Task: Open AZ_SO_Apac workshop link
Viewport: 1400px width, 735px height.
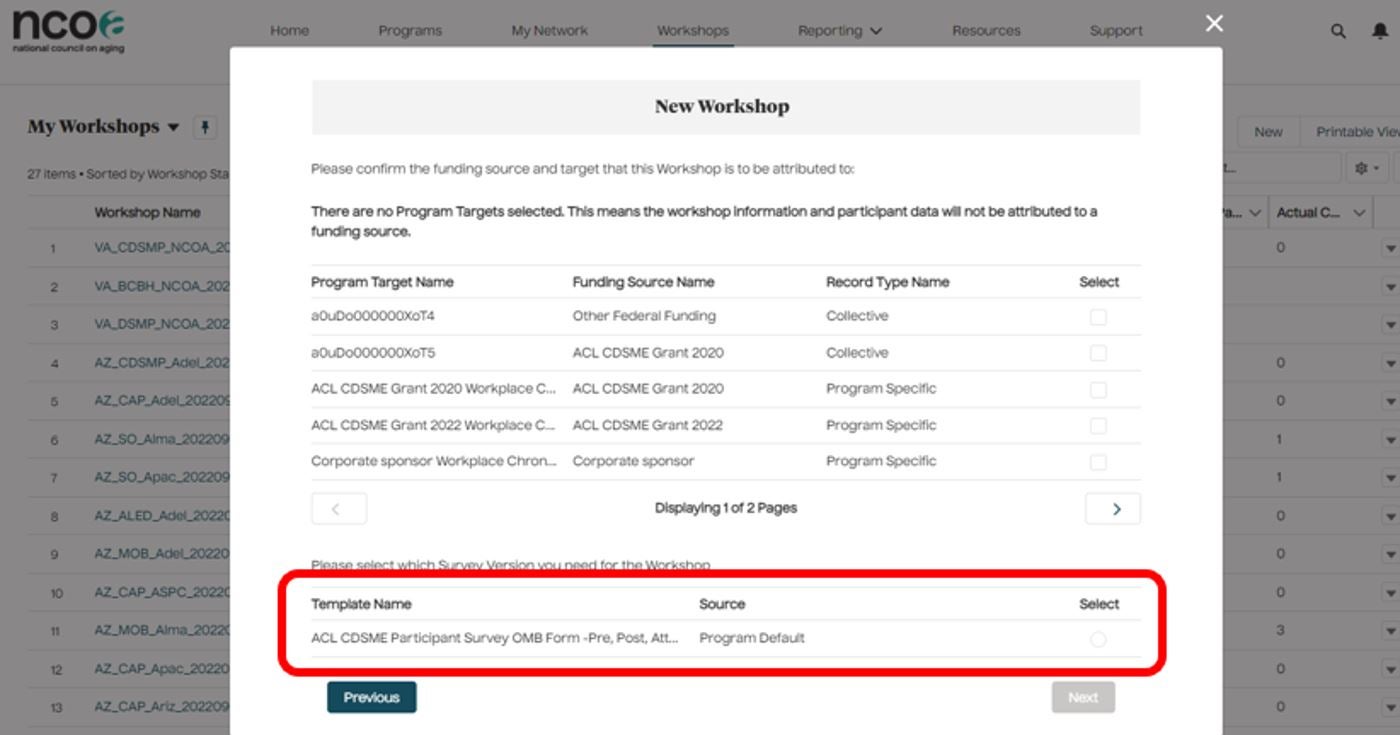Action: point(162,478)
